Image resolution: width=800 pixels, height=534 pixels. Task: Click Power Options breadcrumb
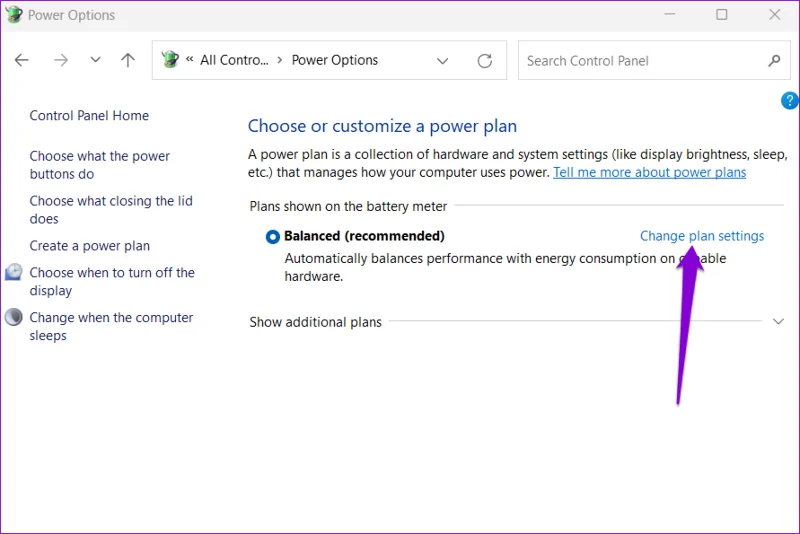tap(335, 60)
